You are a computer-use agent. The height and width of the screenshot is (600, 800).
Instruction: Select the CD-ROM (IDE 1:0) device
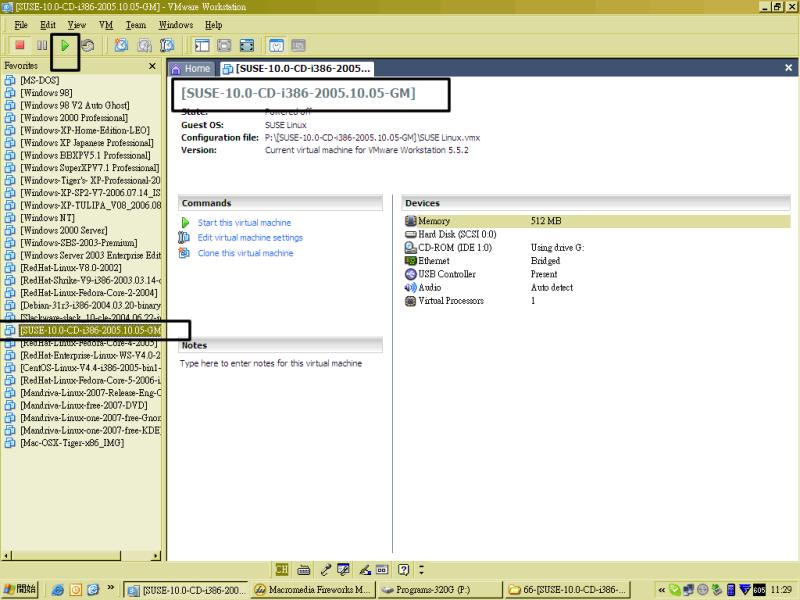point(596,247)
